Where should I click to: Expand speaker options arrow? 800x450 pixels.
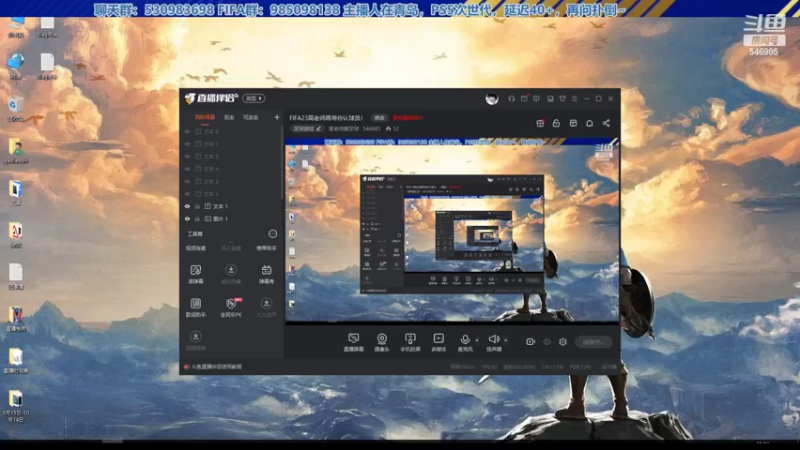(506, 340)
